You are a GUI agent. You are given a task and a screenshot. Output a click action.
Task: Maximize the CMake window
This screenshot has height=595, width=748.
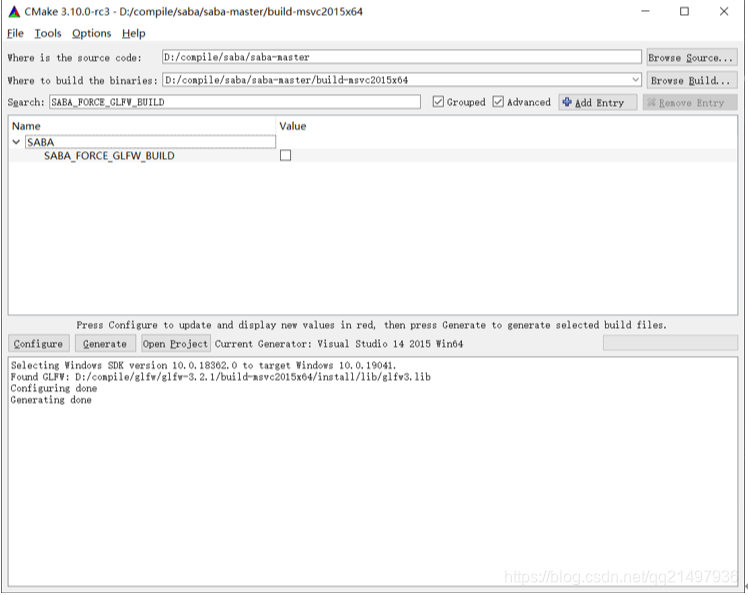tap(685, 11)
